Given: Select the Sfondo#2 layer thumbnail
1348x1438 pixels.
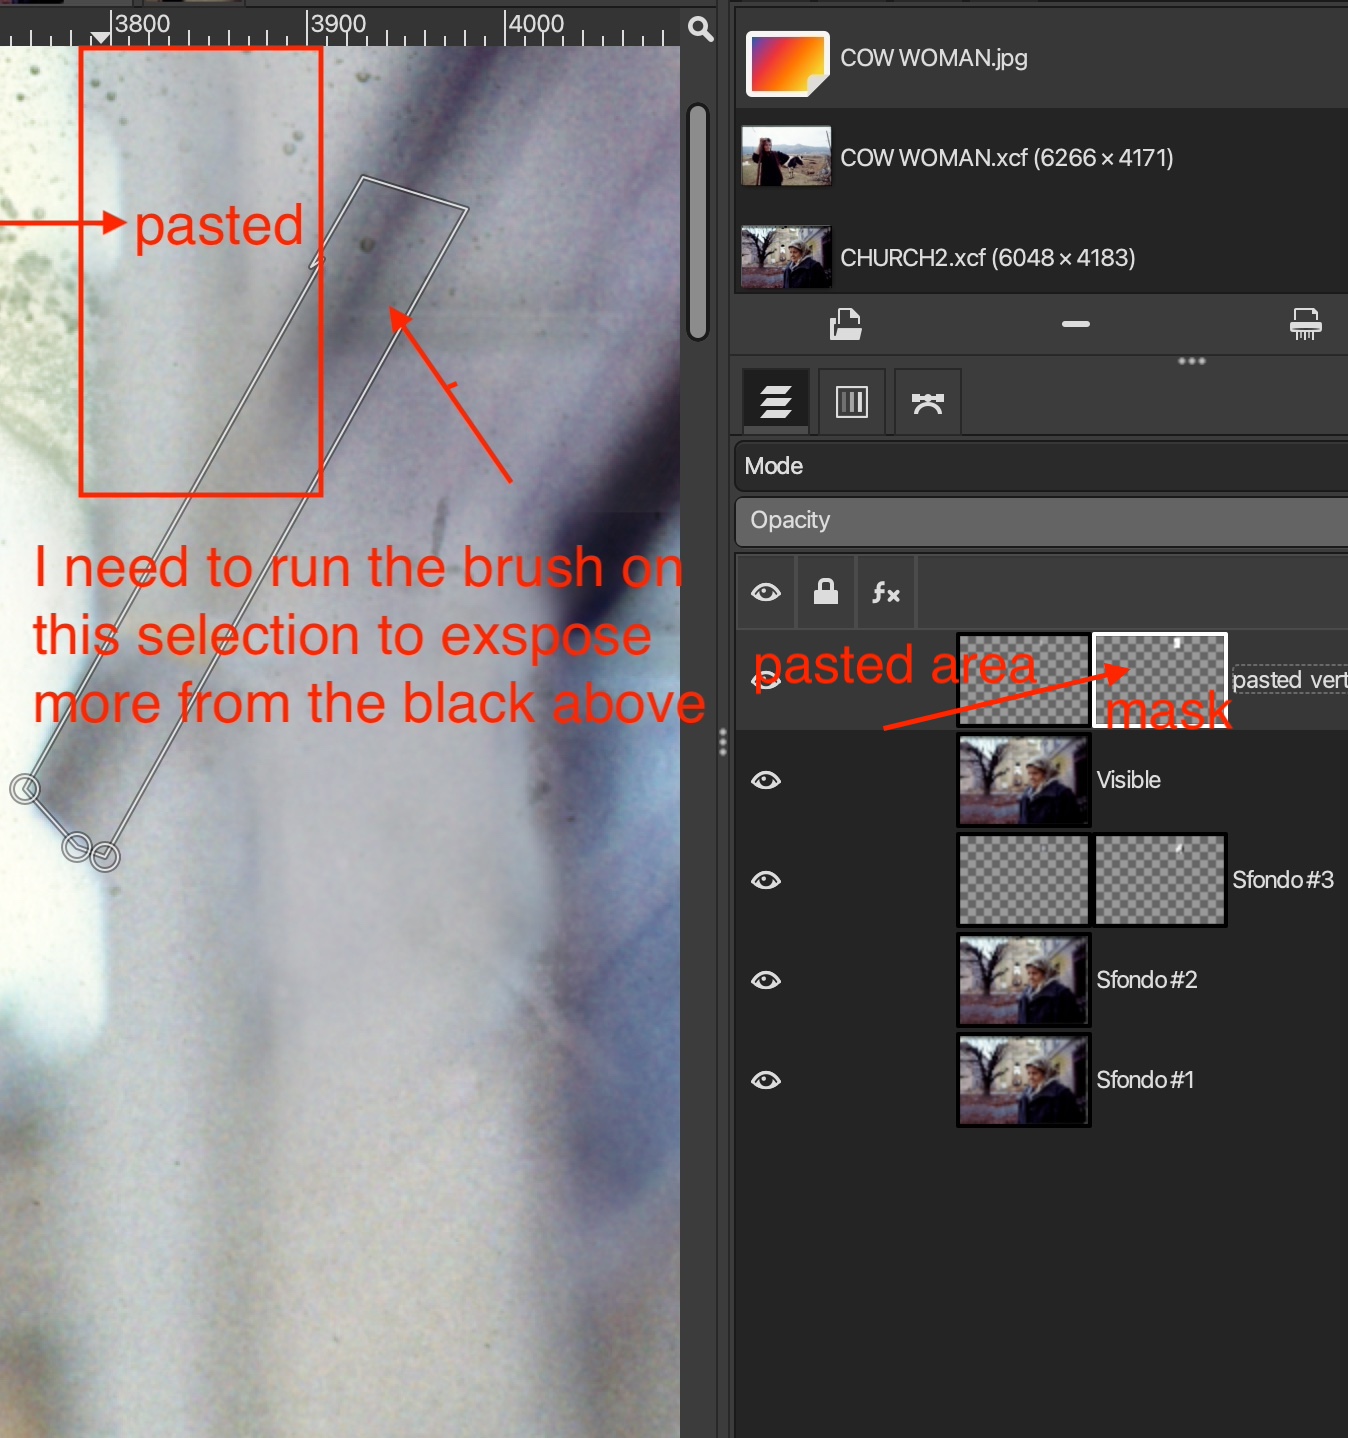Looking at the screenshot, I should (x=1023, y=980).
